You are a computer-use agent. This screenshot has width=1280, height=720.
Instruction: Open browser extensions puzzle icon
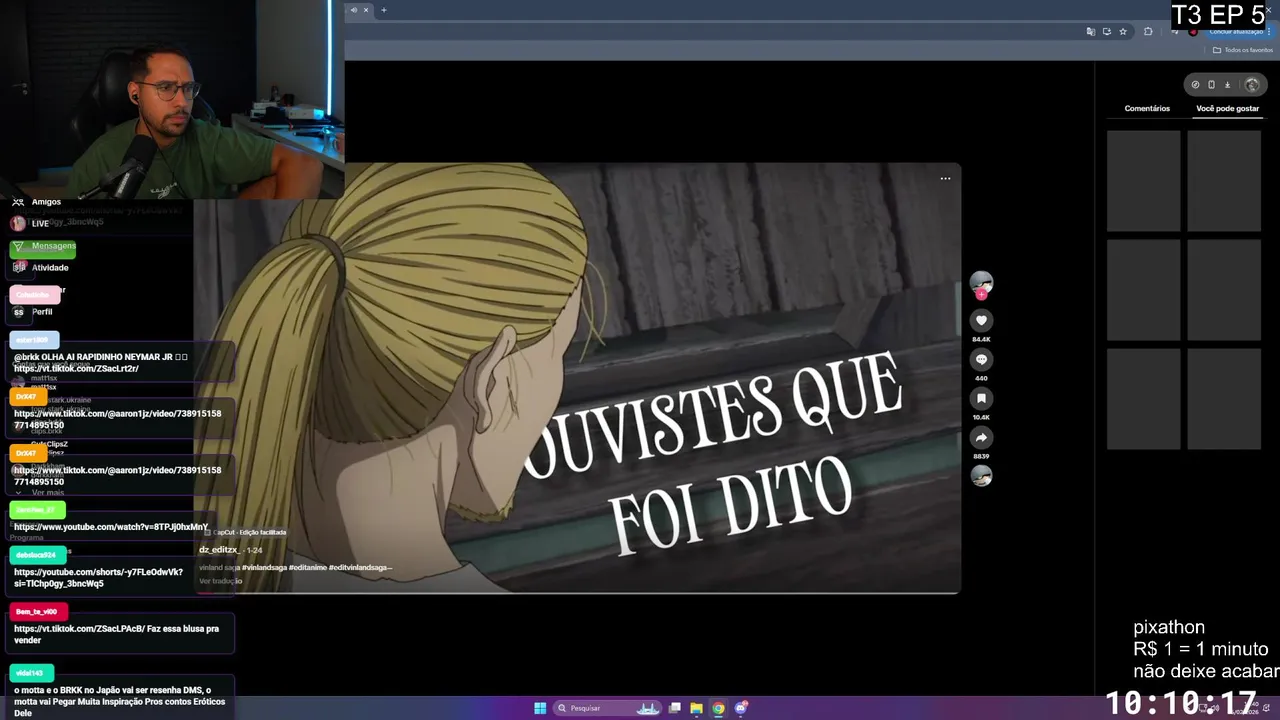coord(1148,32)
